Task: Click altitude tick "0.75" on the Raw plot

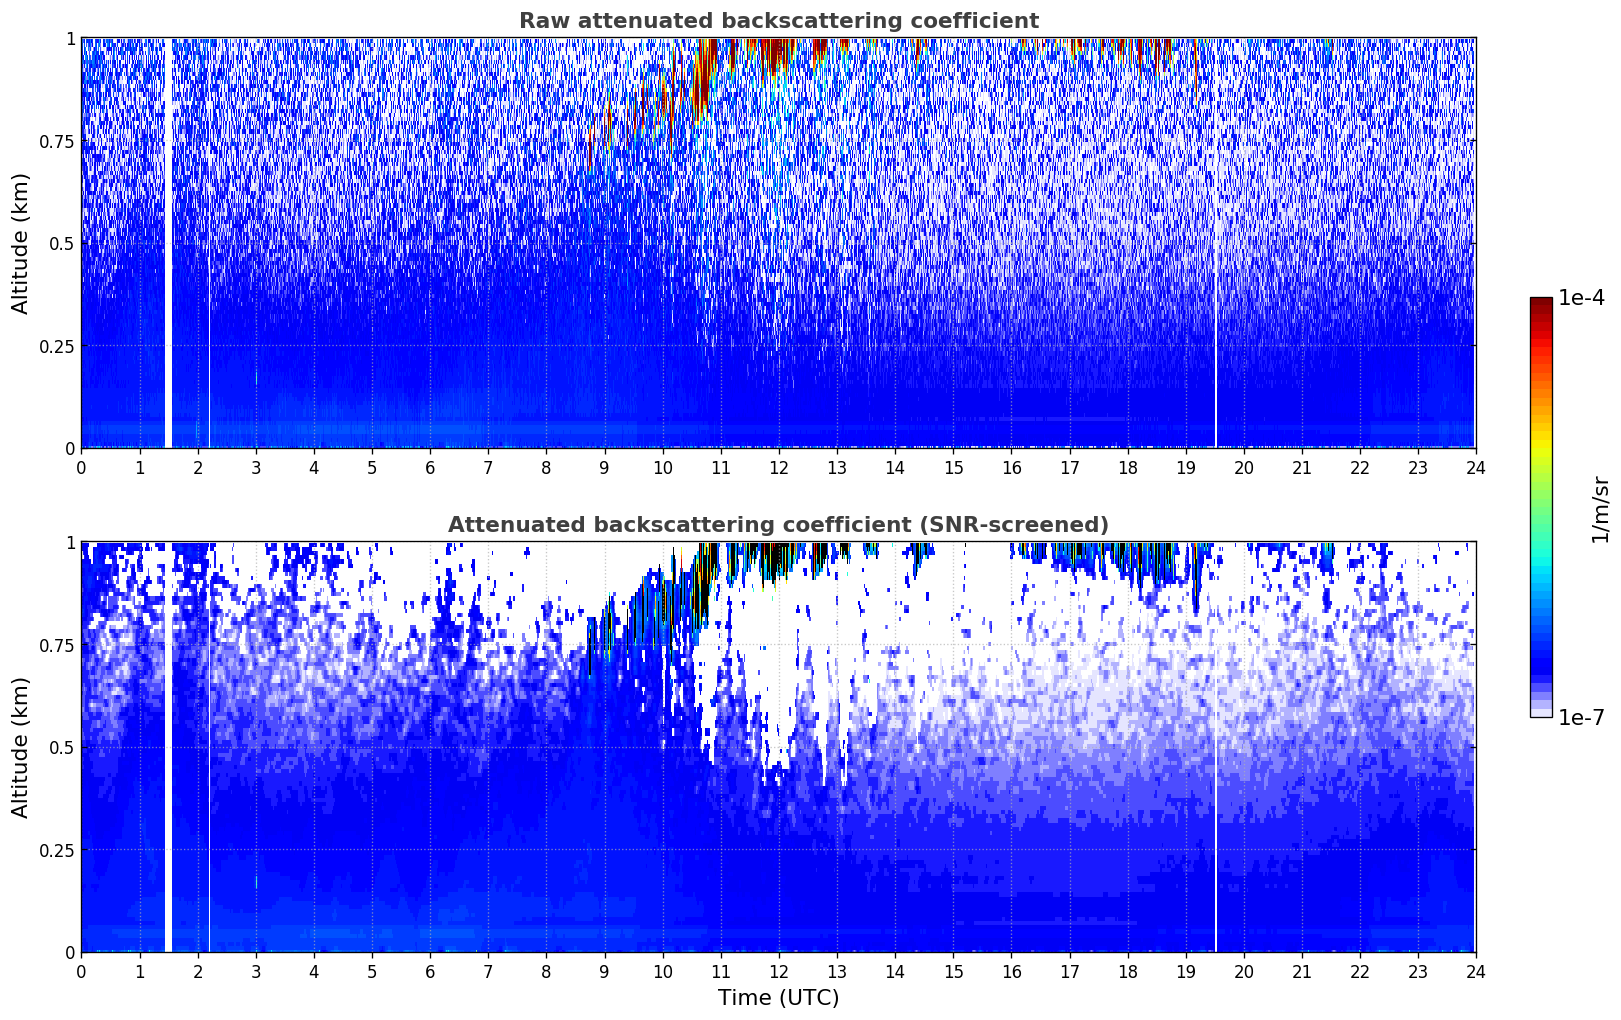Action: pyautogui.click(x=55, y=141)
